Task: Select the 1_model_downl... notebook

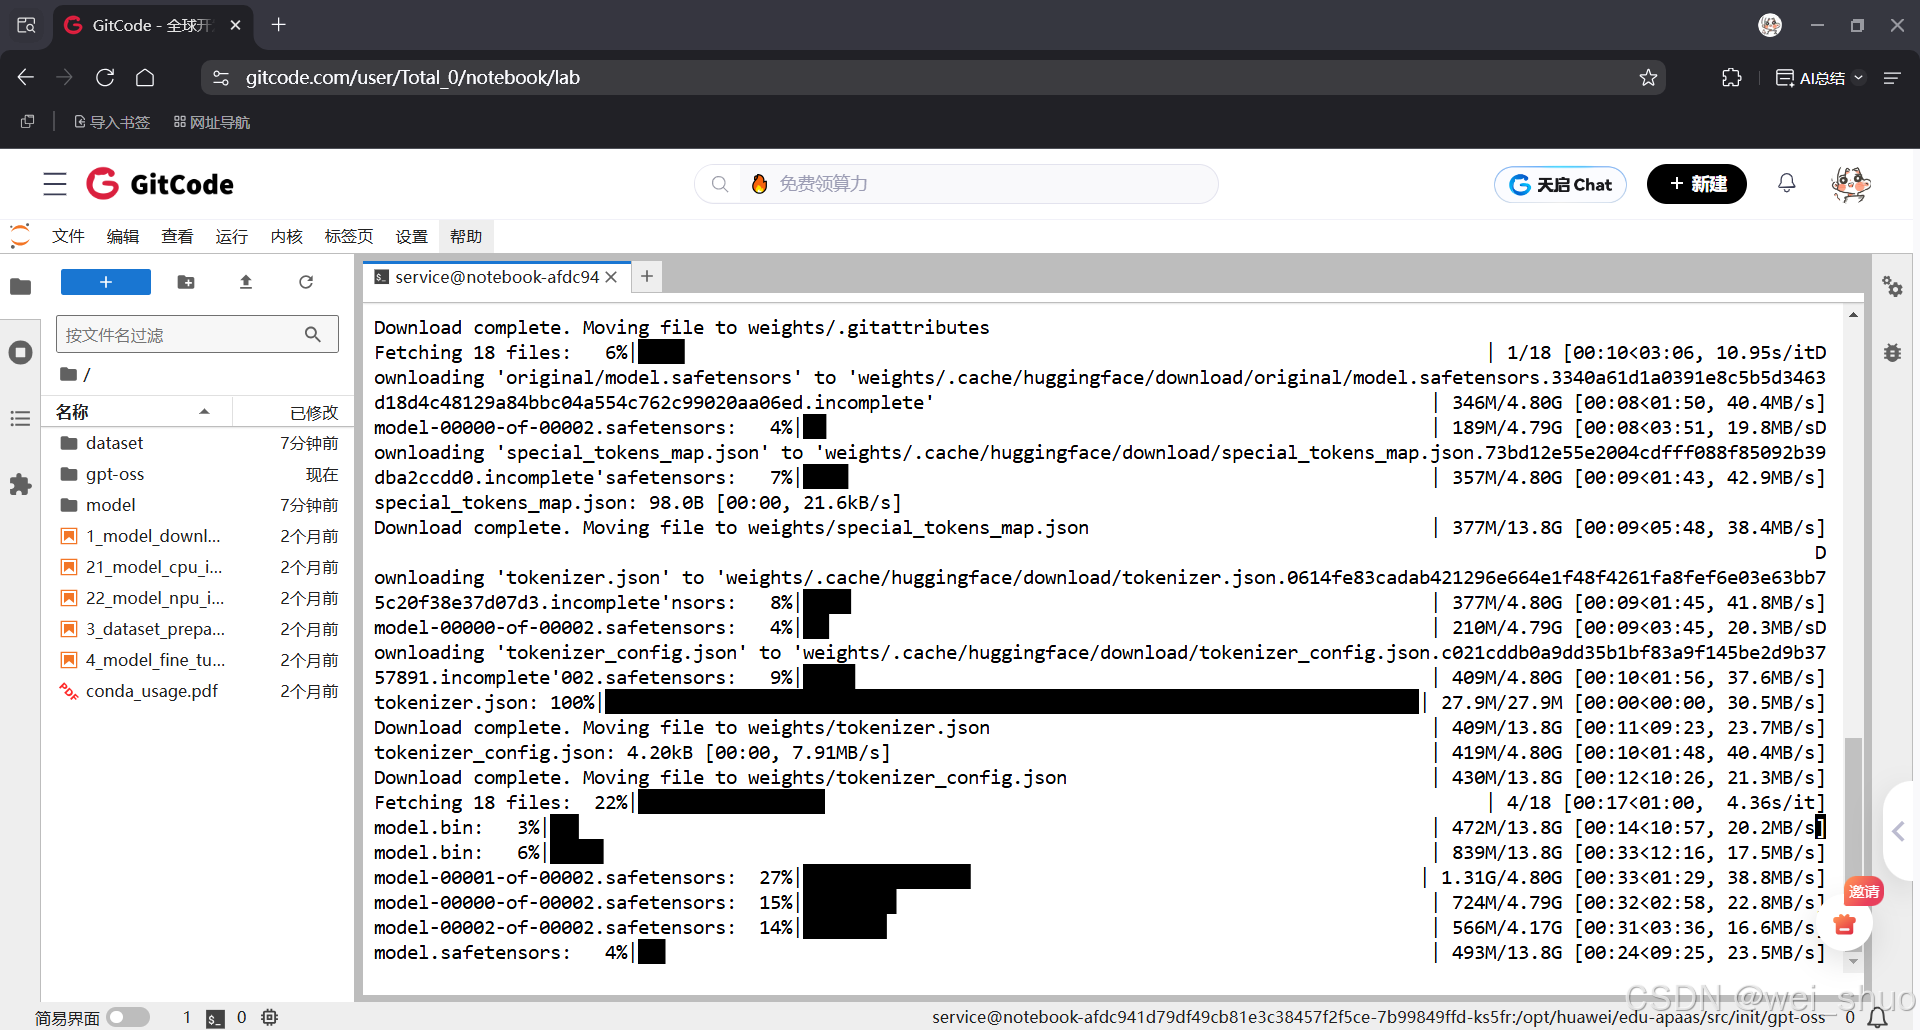Action: point(197,536)
